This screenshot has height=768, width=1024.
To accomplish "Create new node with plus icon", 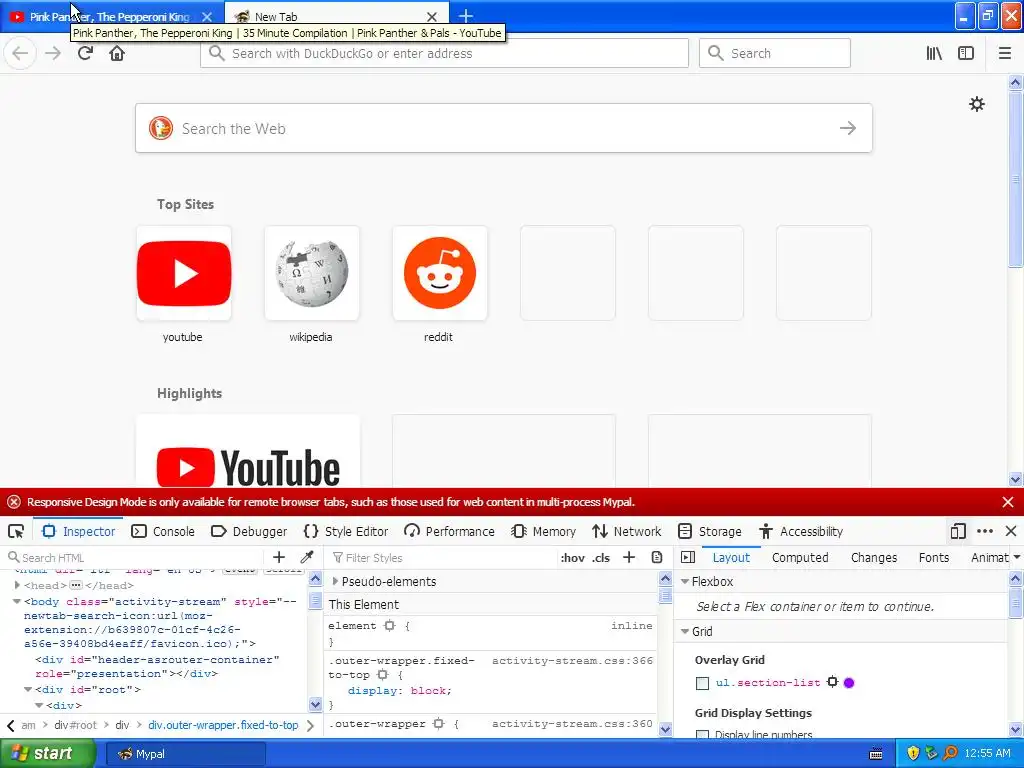I will [279, 557].
